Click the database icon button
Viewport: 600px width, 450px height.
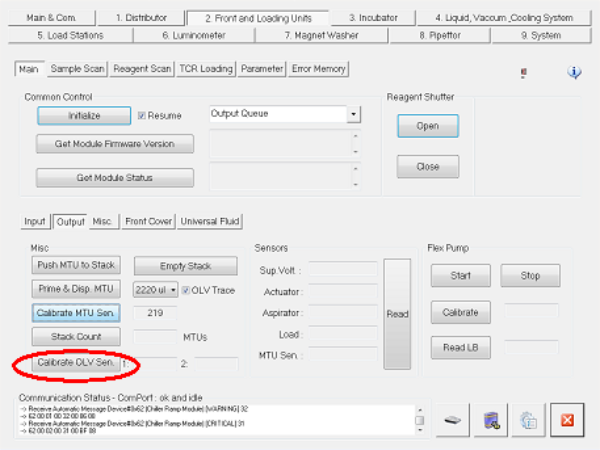click(491, 421)
